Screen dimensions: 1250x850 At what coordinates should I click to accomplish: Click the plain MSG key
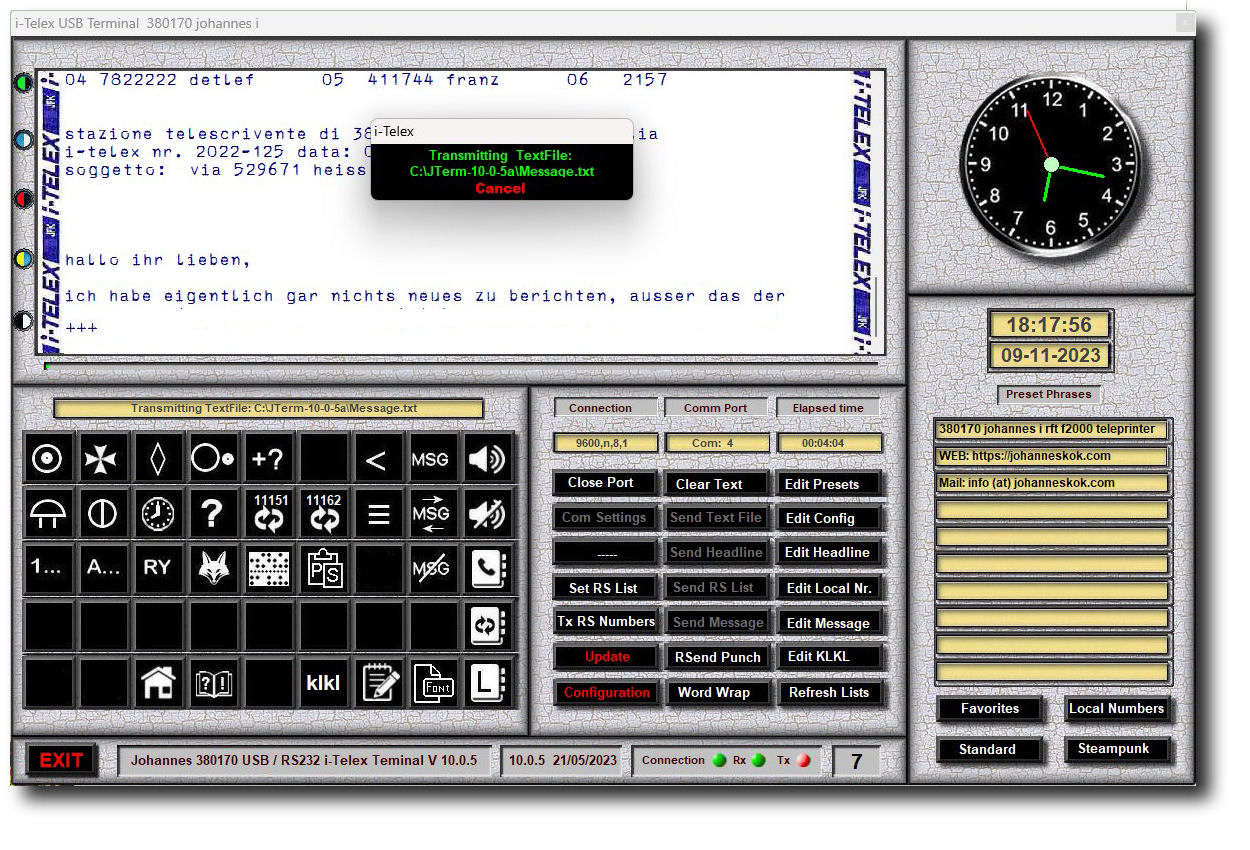[x=432, y=459]
